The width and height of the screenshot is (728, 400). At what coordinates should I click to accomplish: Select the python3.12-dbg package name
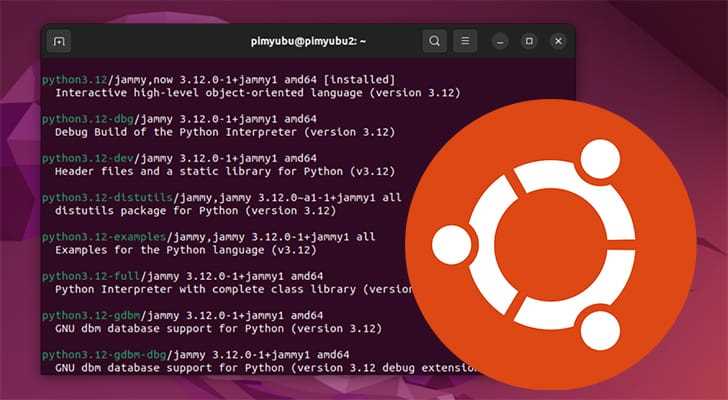[88, 119]
